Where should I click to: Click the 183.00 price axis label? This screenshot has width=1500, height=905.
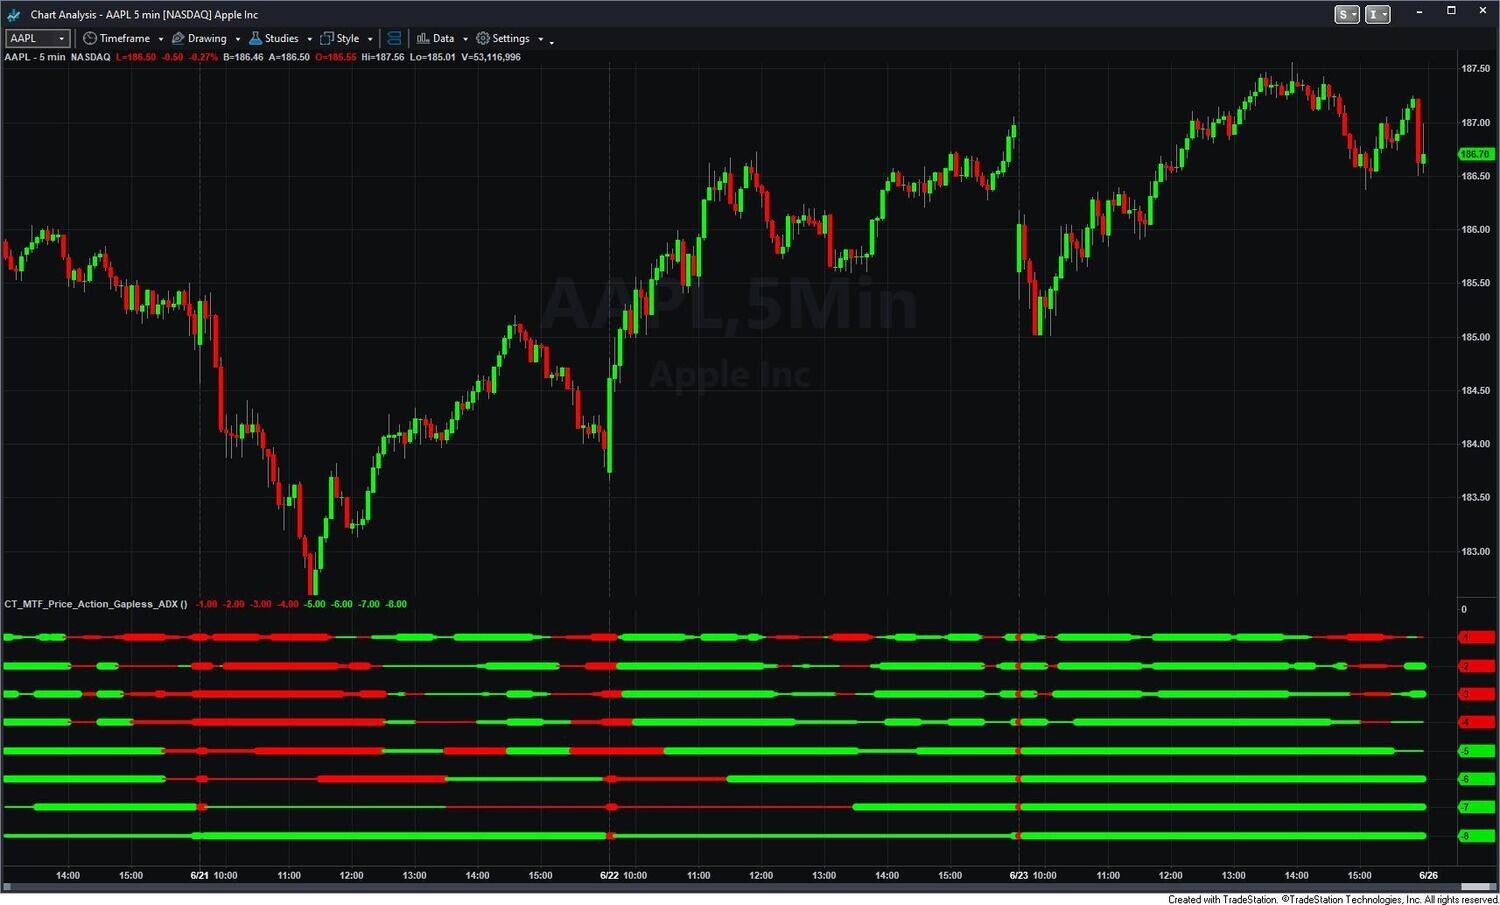coord(1475,552)
